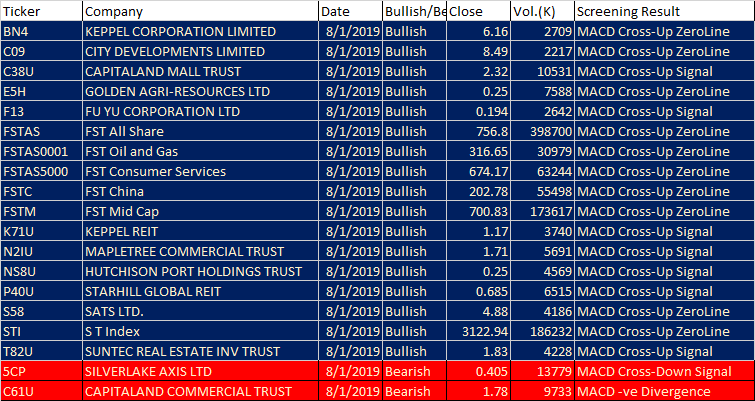Select FST Oil and Gas cell

(200, 152)
